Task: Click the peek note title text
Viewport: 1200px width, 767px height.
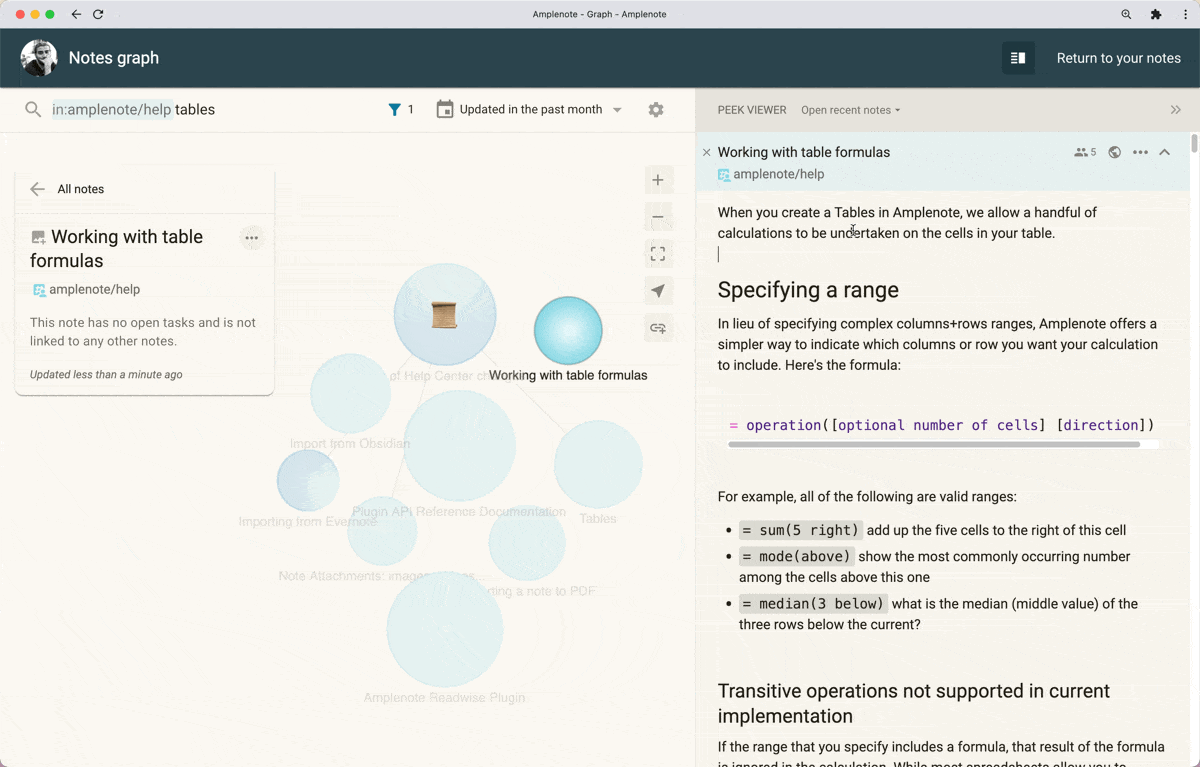Action: coord(804,152)
